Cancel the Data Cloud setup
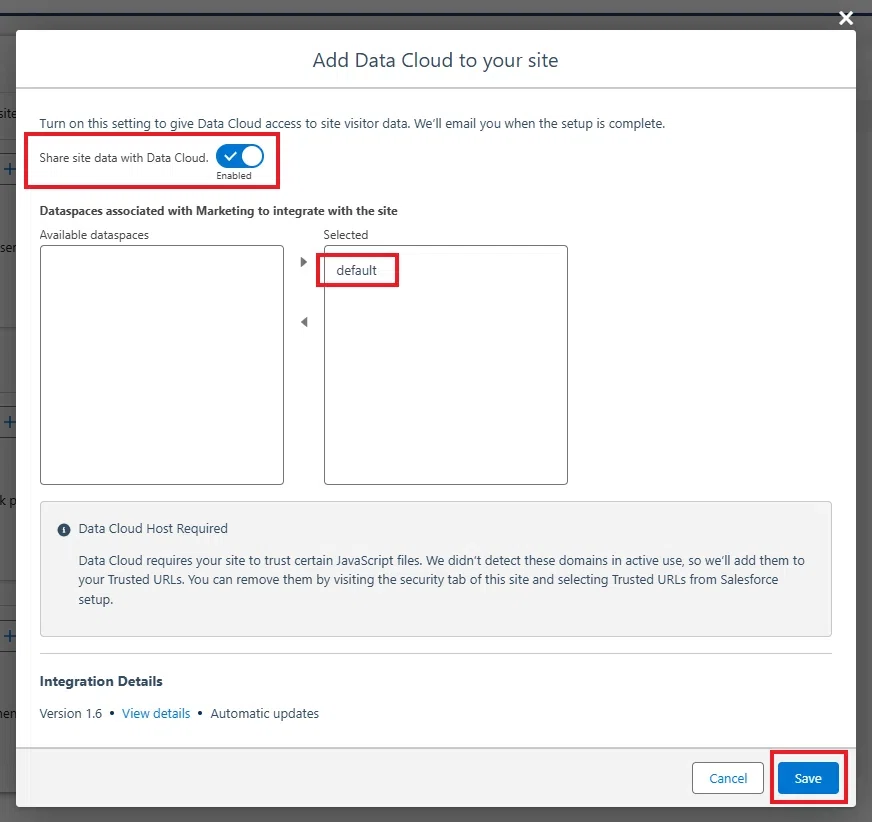This screenshot has width=872, height=822. tap(727, 778)
